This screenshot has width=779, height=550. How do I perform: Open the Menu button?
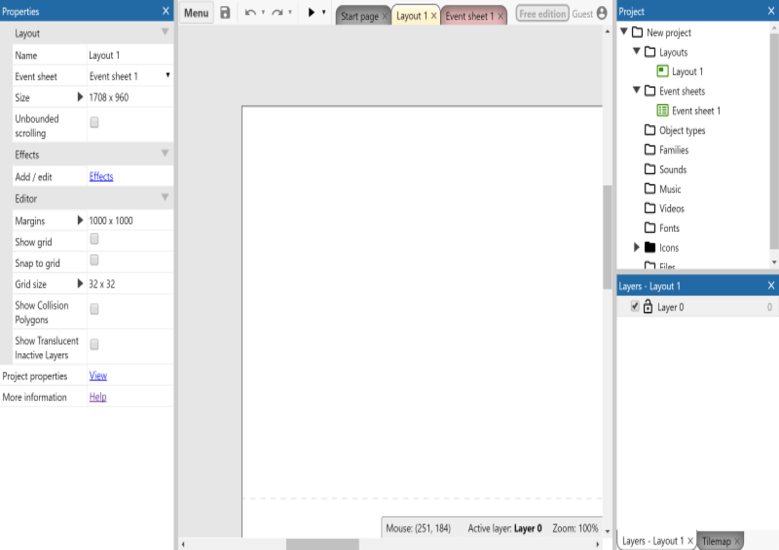(x=196, y=13)
